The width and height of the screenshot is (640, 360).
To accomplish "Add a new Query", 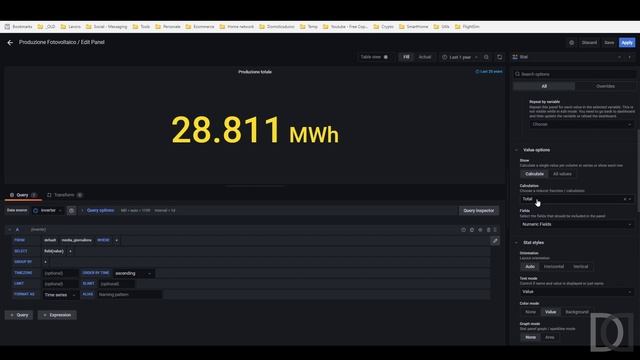I will [x=19, y=315].
